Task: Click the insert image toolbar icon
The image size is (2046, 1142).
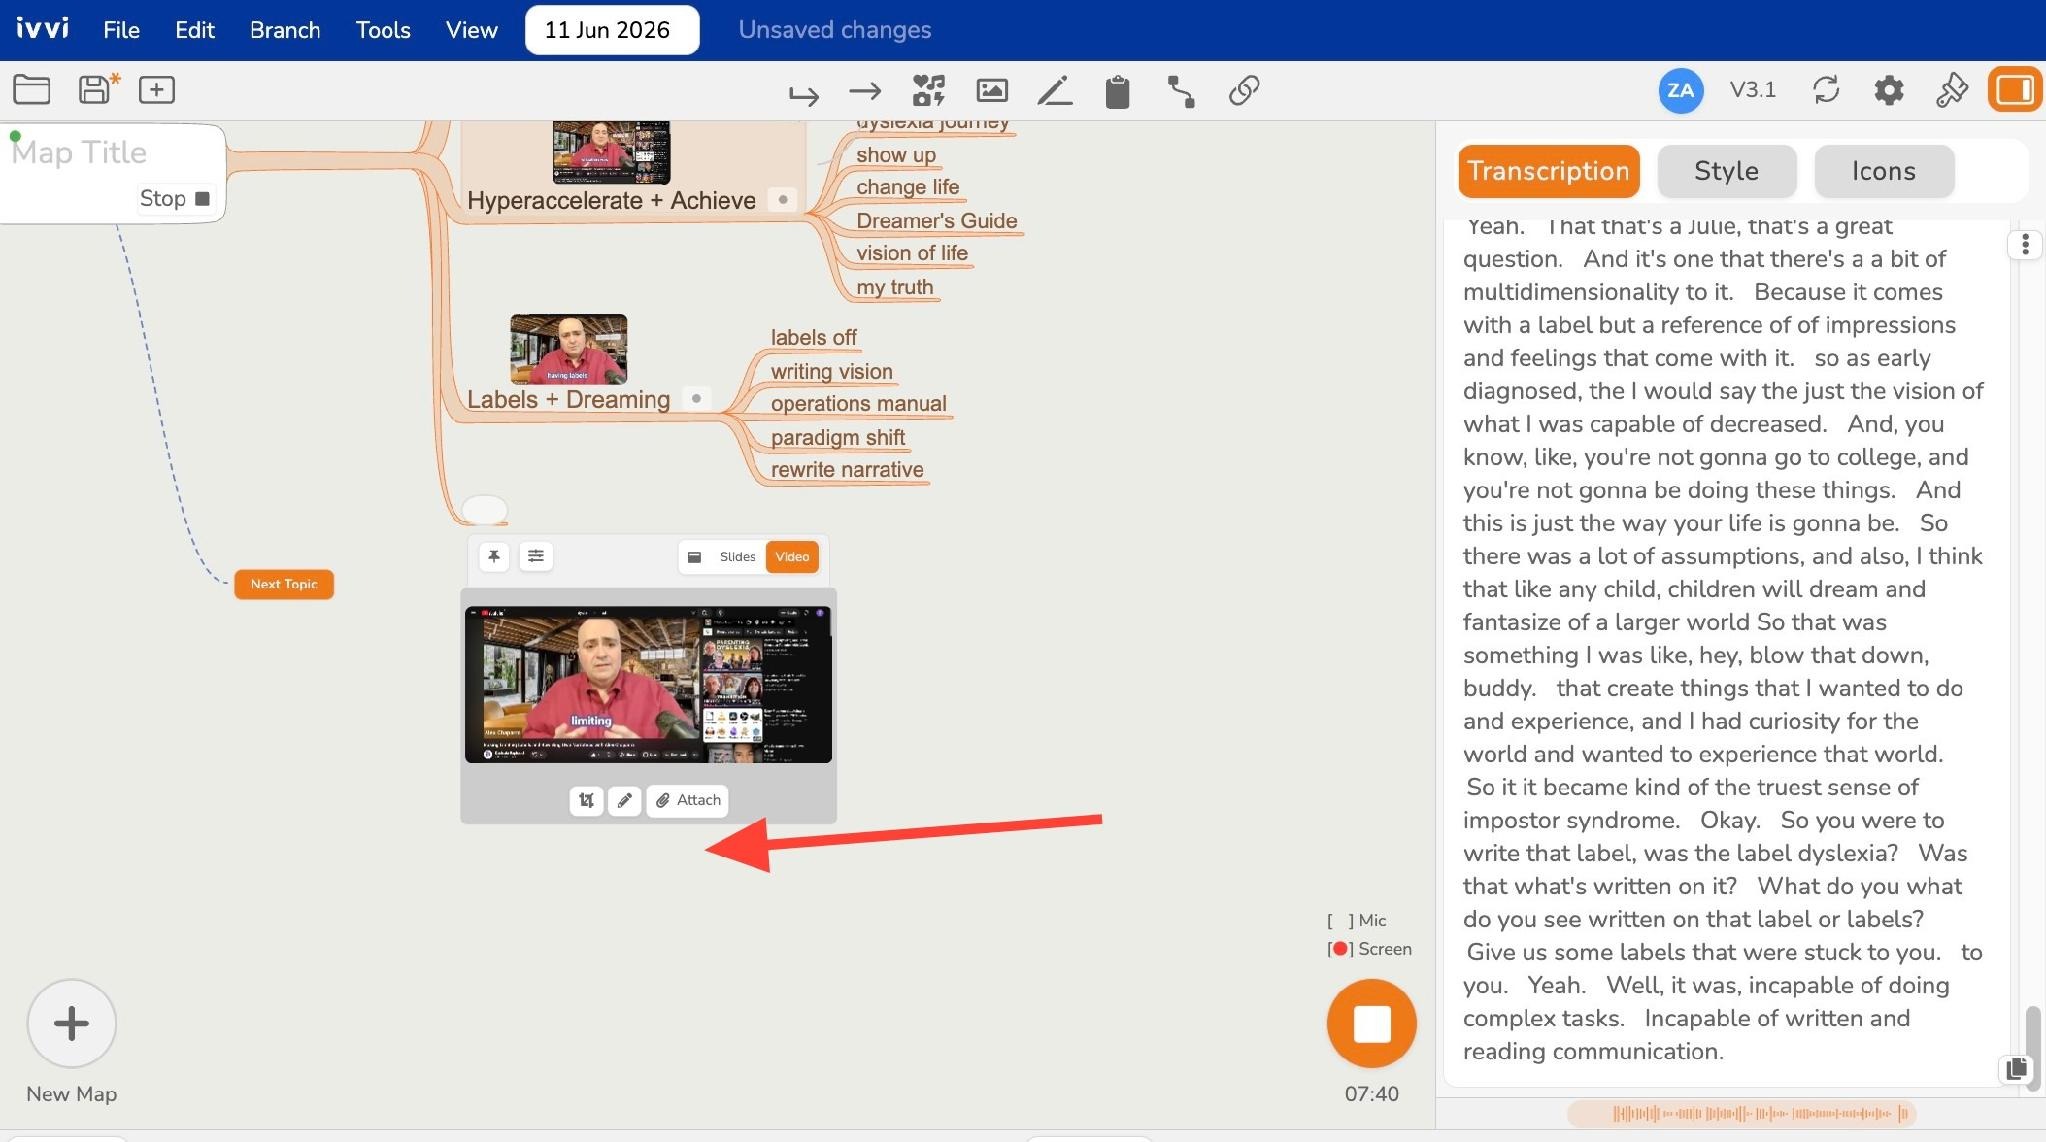Action: tap(991, 91)
